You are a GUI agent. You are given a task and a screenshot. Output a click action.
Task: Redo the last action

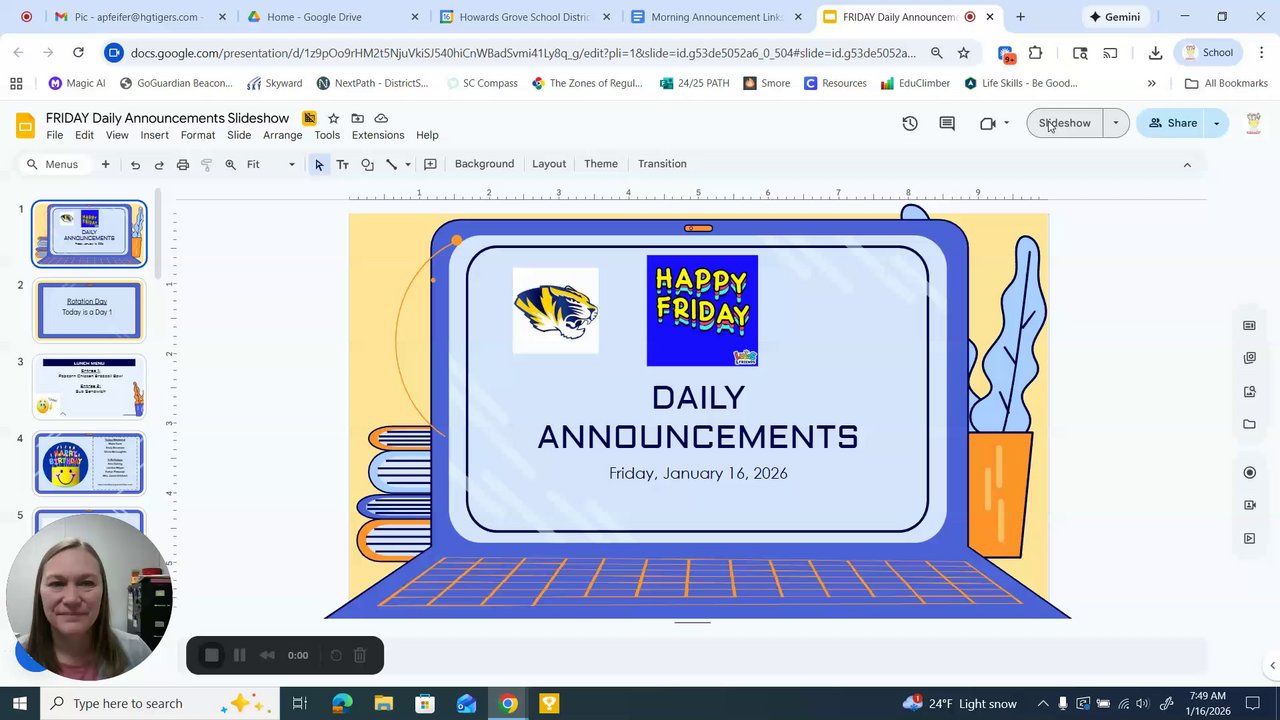tap(159, 164)
